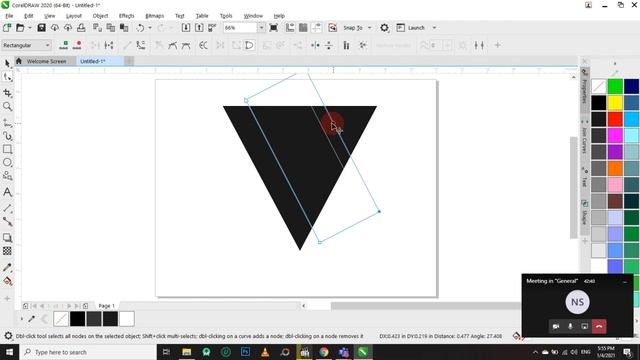Click the Open folder icon
Viewport: 640px width, 360px height.
click(x=20, y=28)
